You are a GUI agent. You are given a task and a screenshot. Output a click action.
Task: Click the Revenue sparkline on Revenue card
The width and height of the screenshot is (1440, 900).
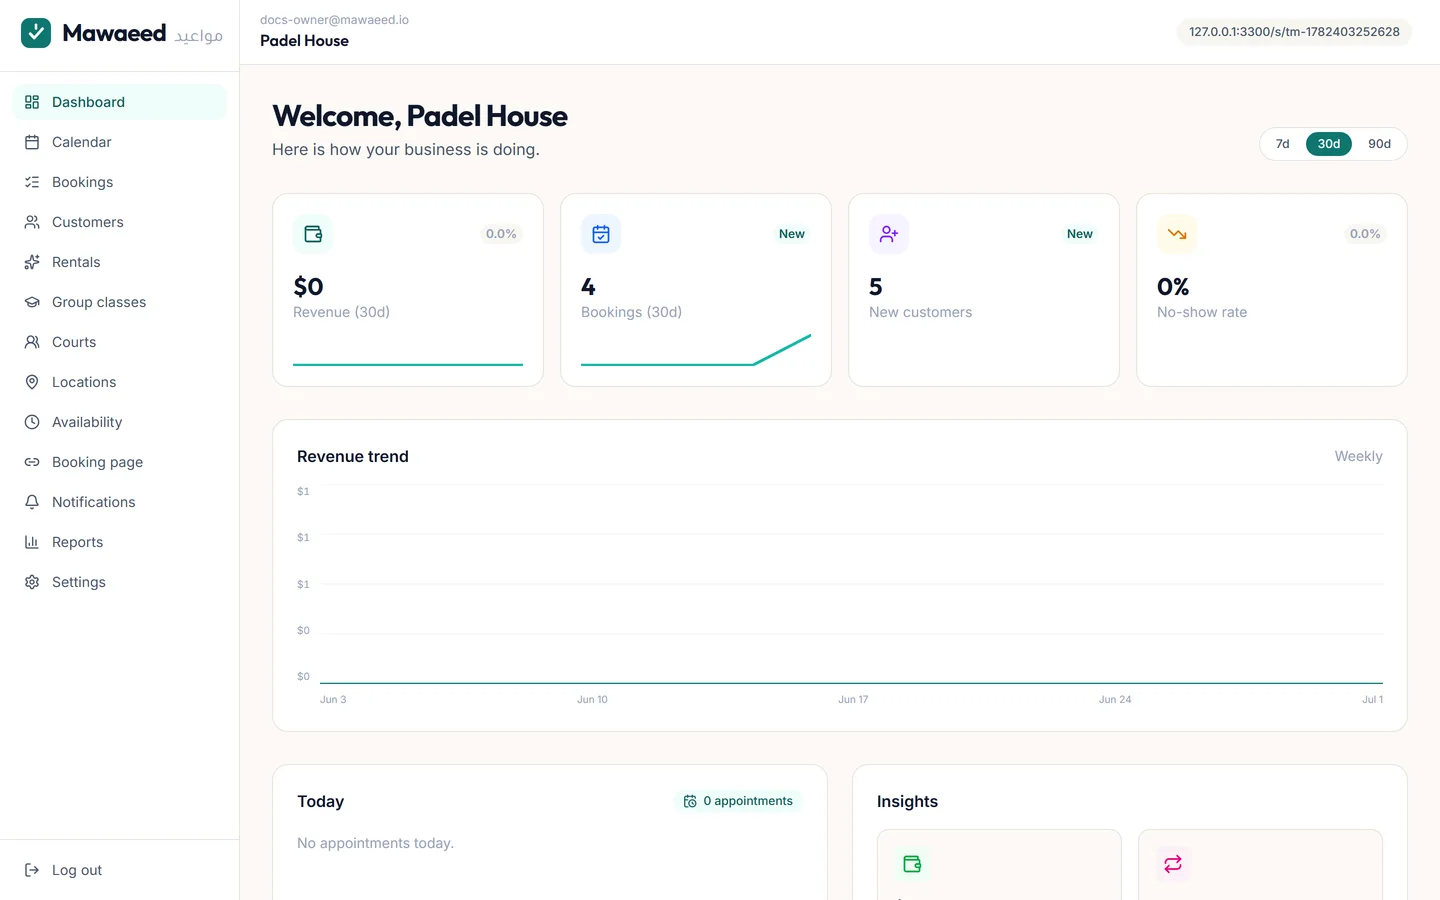(408, 364)
